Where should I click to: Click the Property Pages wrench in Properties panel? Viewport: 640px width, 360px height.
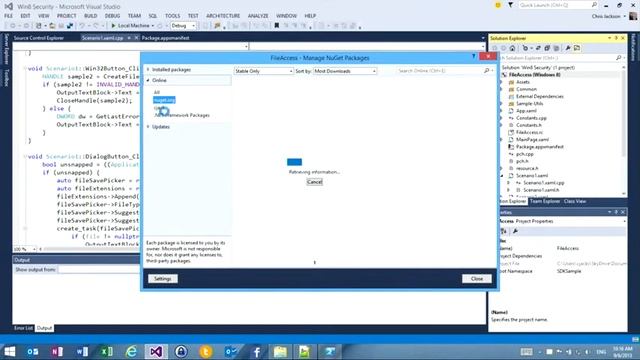pyautogui.click(x=516, y=231)
